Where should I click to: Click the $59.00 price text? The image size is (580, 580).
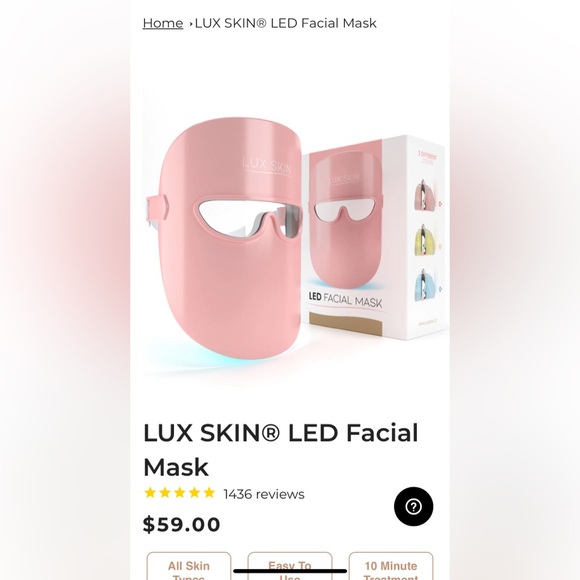tap(182, 525)
